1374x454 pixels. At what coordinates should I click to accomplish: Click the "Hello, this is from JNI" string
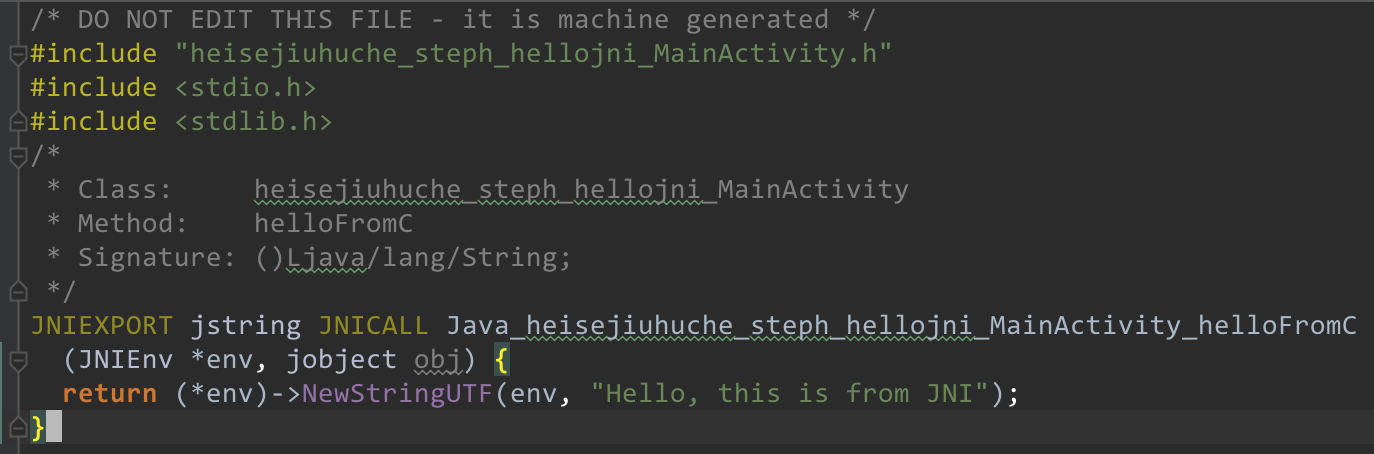(x=790, y=393)
